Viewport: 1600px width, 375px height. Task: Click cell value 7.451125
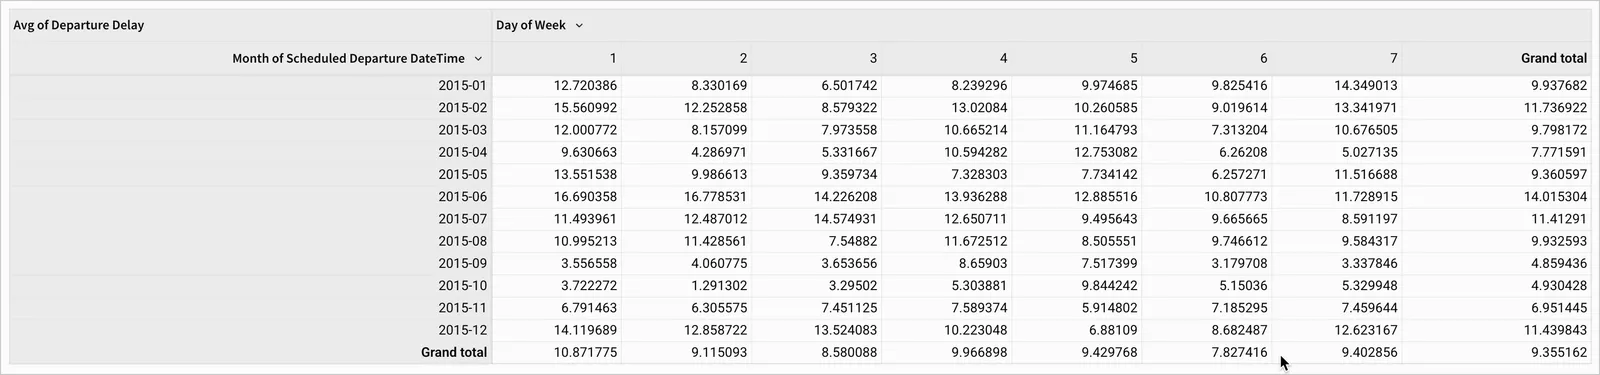point(849,308)
